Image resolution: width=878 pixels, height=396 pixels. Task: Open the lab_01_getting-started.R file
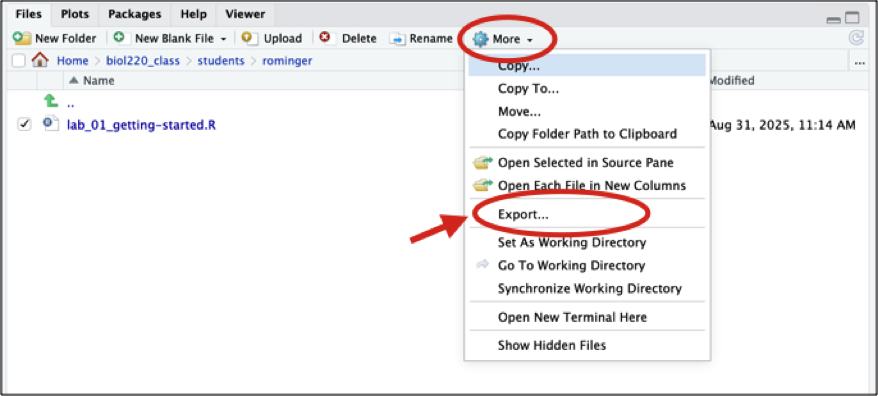141,125
